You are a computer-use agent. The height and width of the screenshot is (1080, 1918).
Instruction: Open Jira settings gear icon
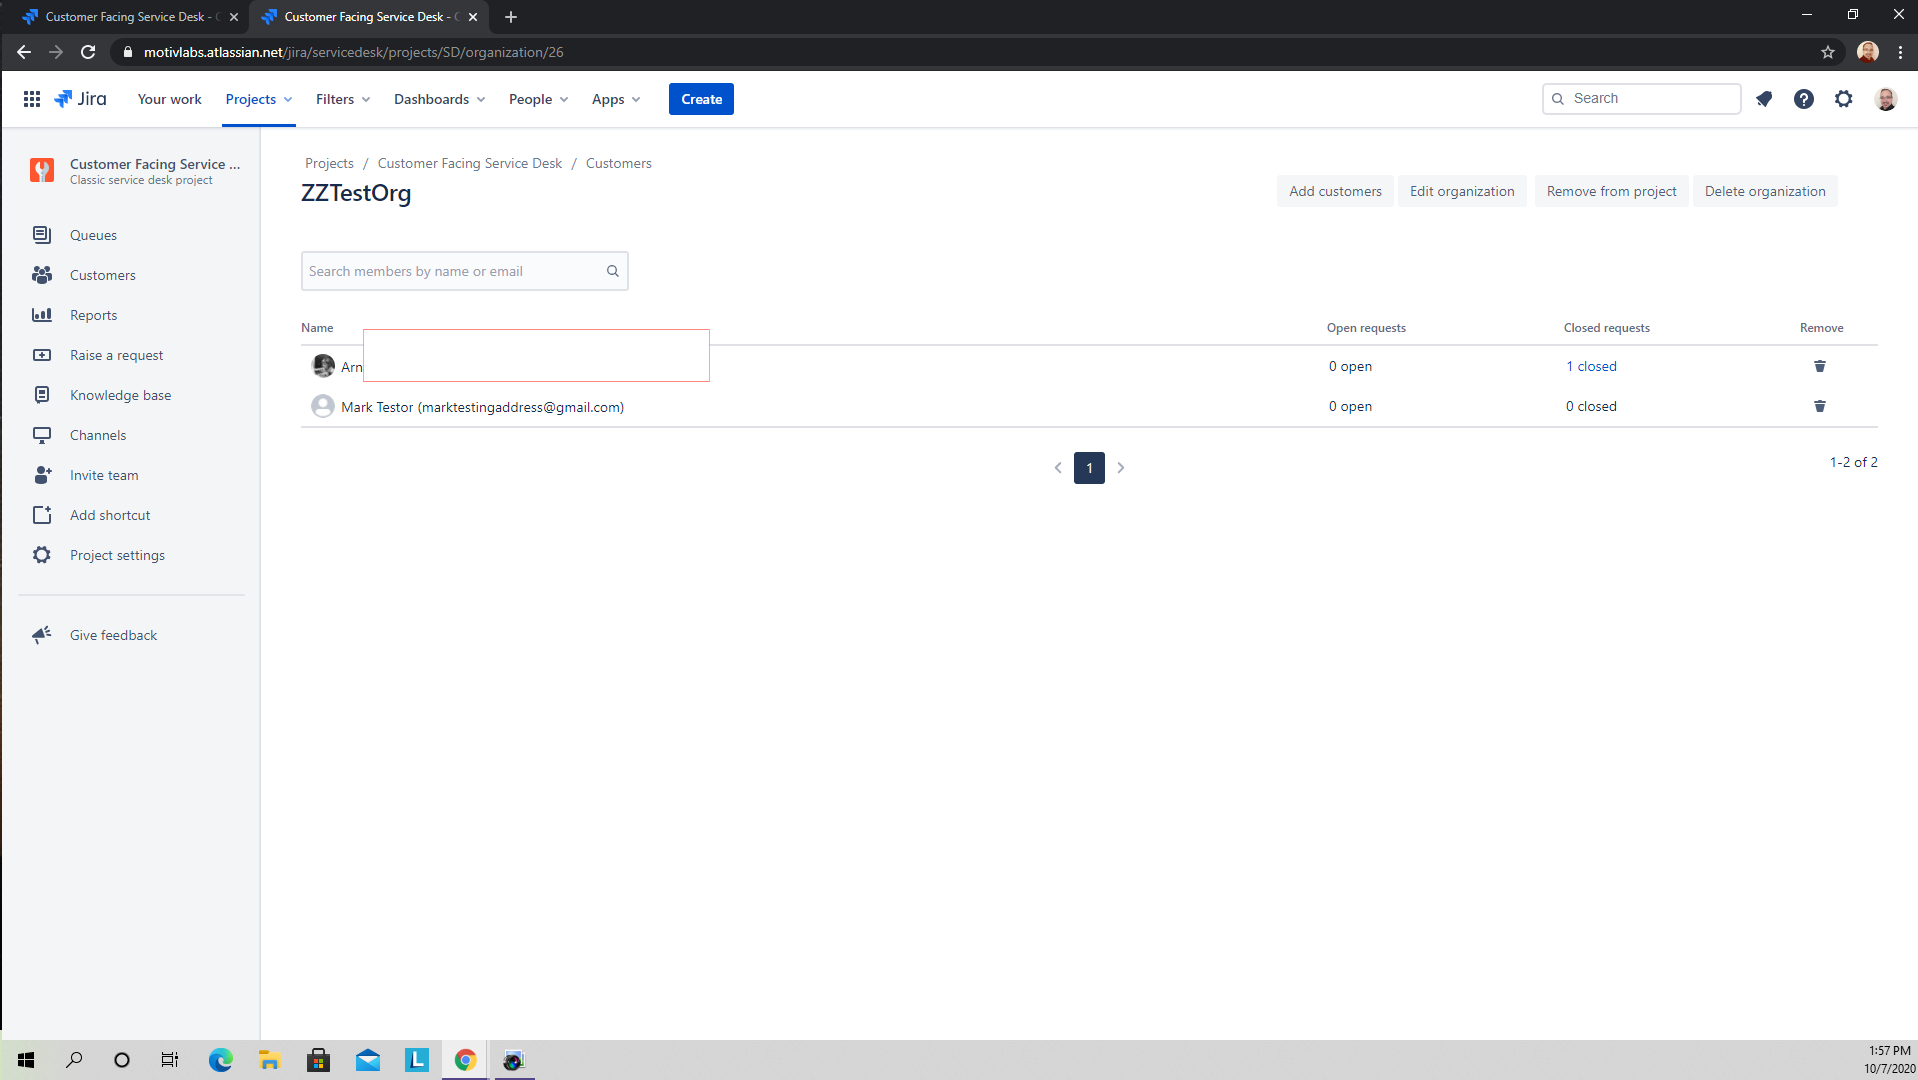pyautogui.click(x=1844, y=99)
